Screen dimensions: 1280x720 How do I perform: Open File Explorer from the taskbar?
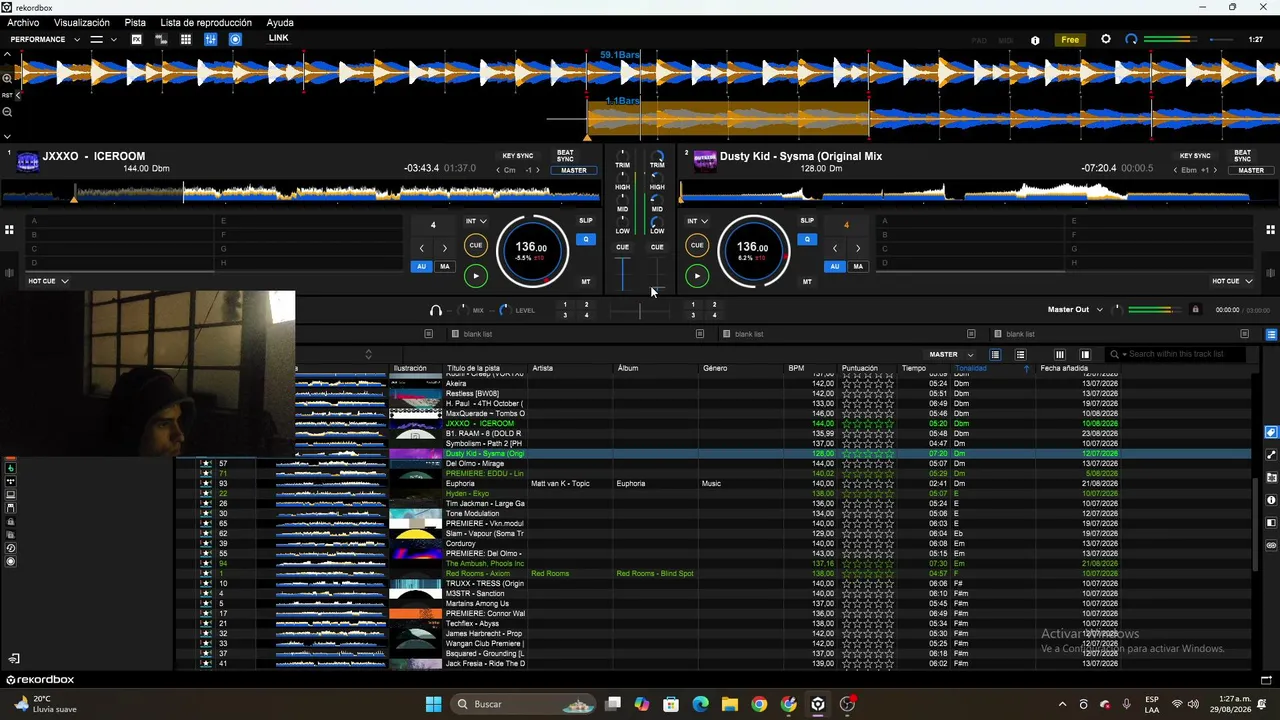pos(730,704)
